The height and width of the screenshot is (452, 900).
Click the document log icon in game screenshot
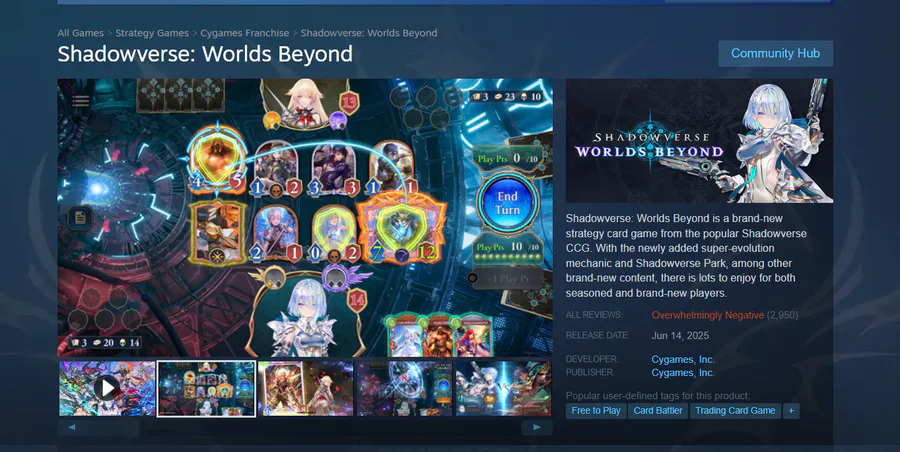tap(80, 218)
